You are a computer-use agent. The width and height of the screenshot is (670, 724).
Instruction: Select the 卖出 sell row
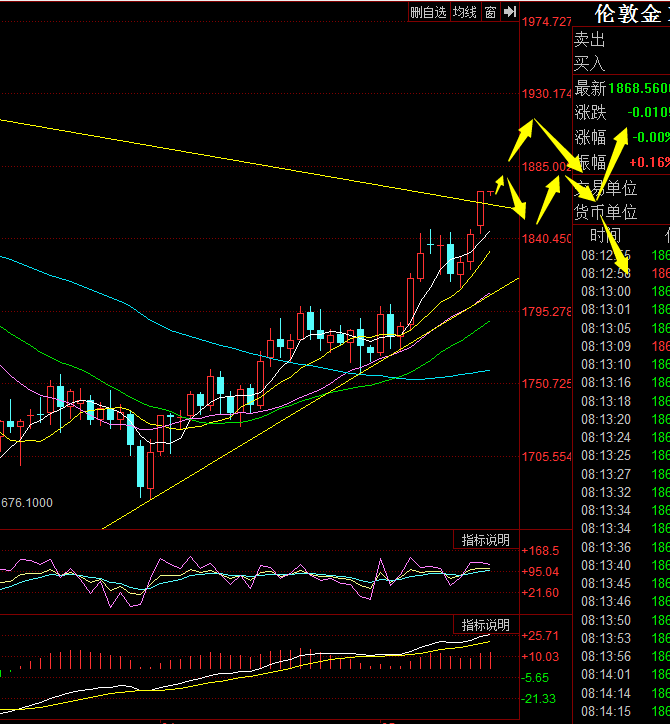point(590,40)
